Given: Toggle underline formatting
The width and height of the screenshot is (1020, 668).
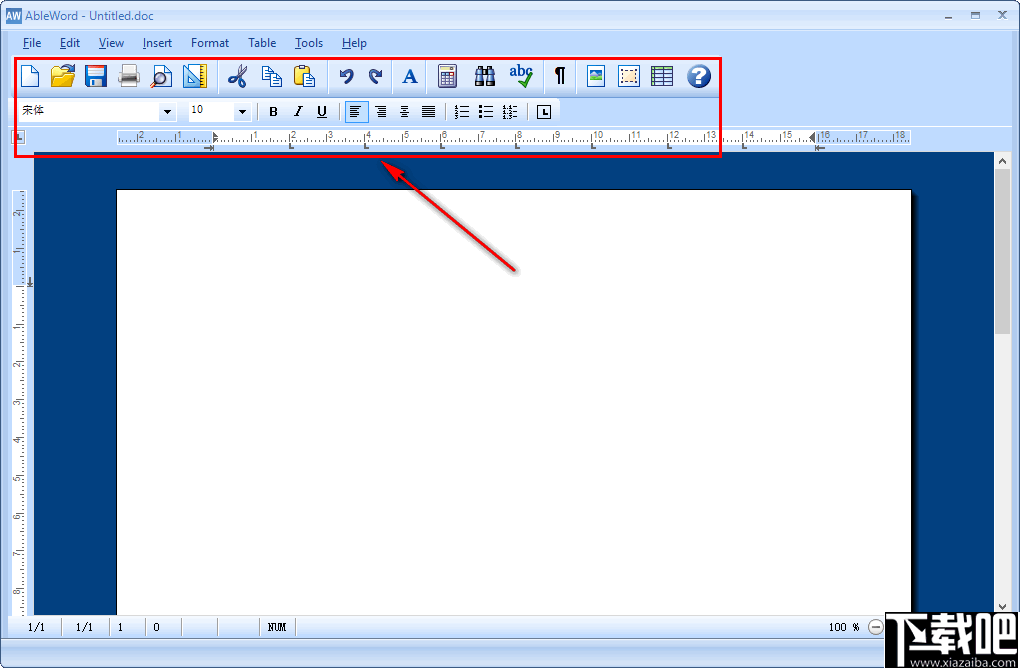Looking at the screenshot, I should tap(321, 112).
